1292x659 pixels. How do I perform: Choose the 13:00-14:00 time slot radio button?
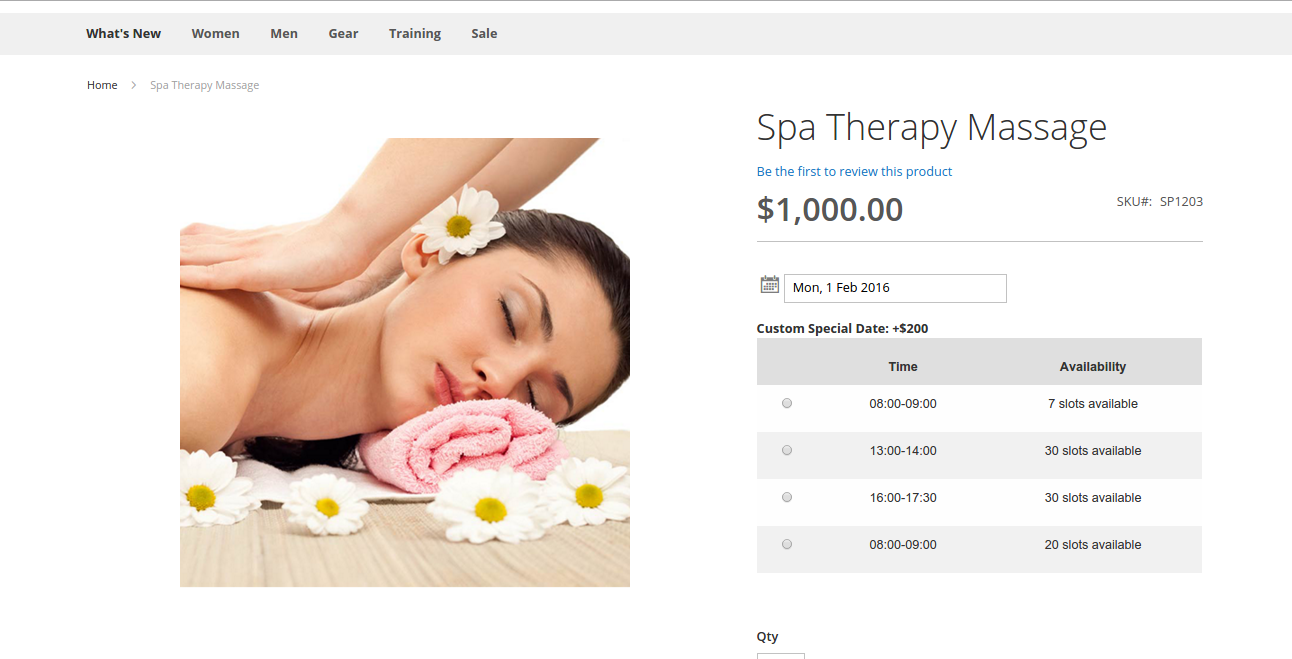click(x=787, y=450)
